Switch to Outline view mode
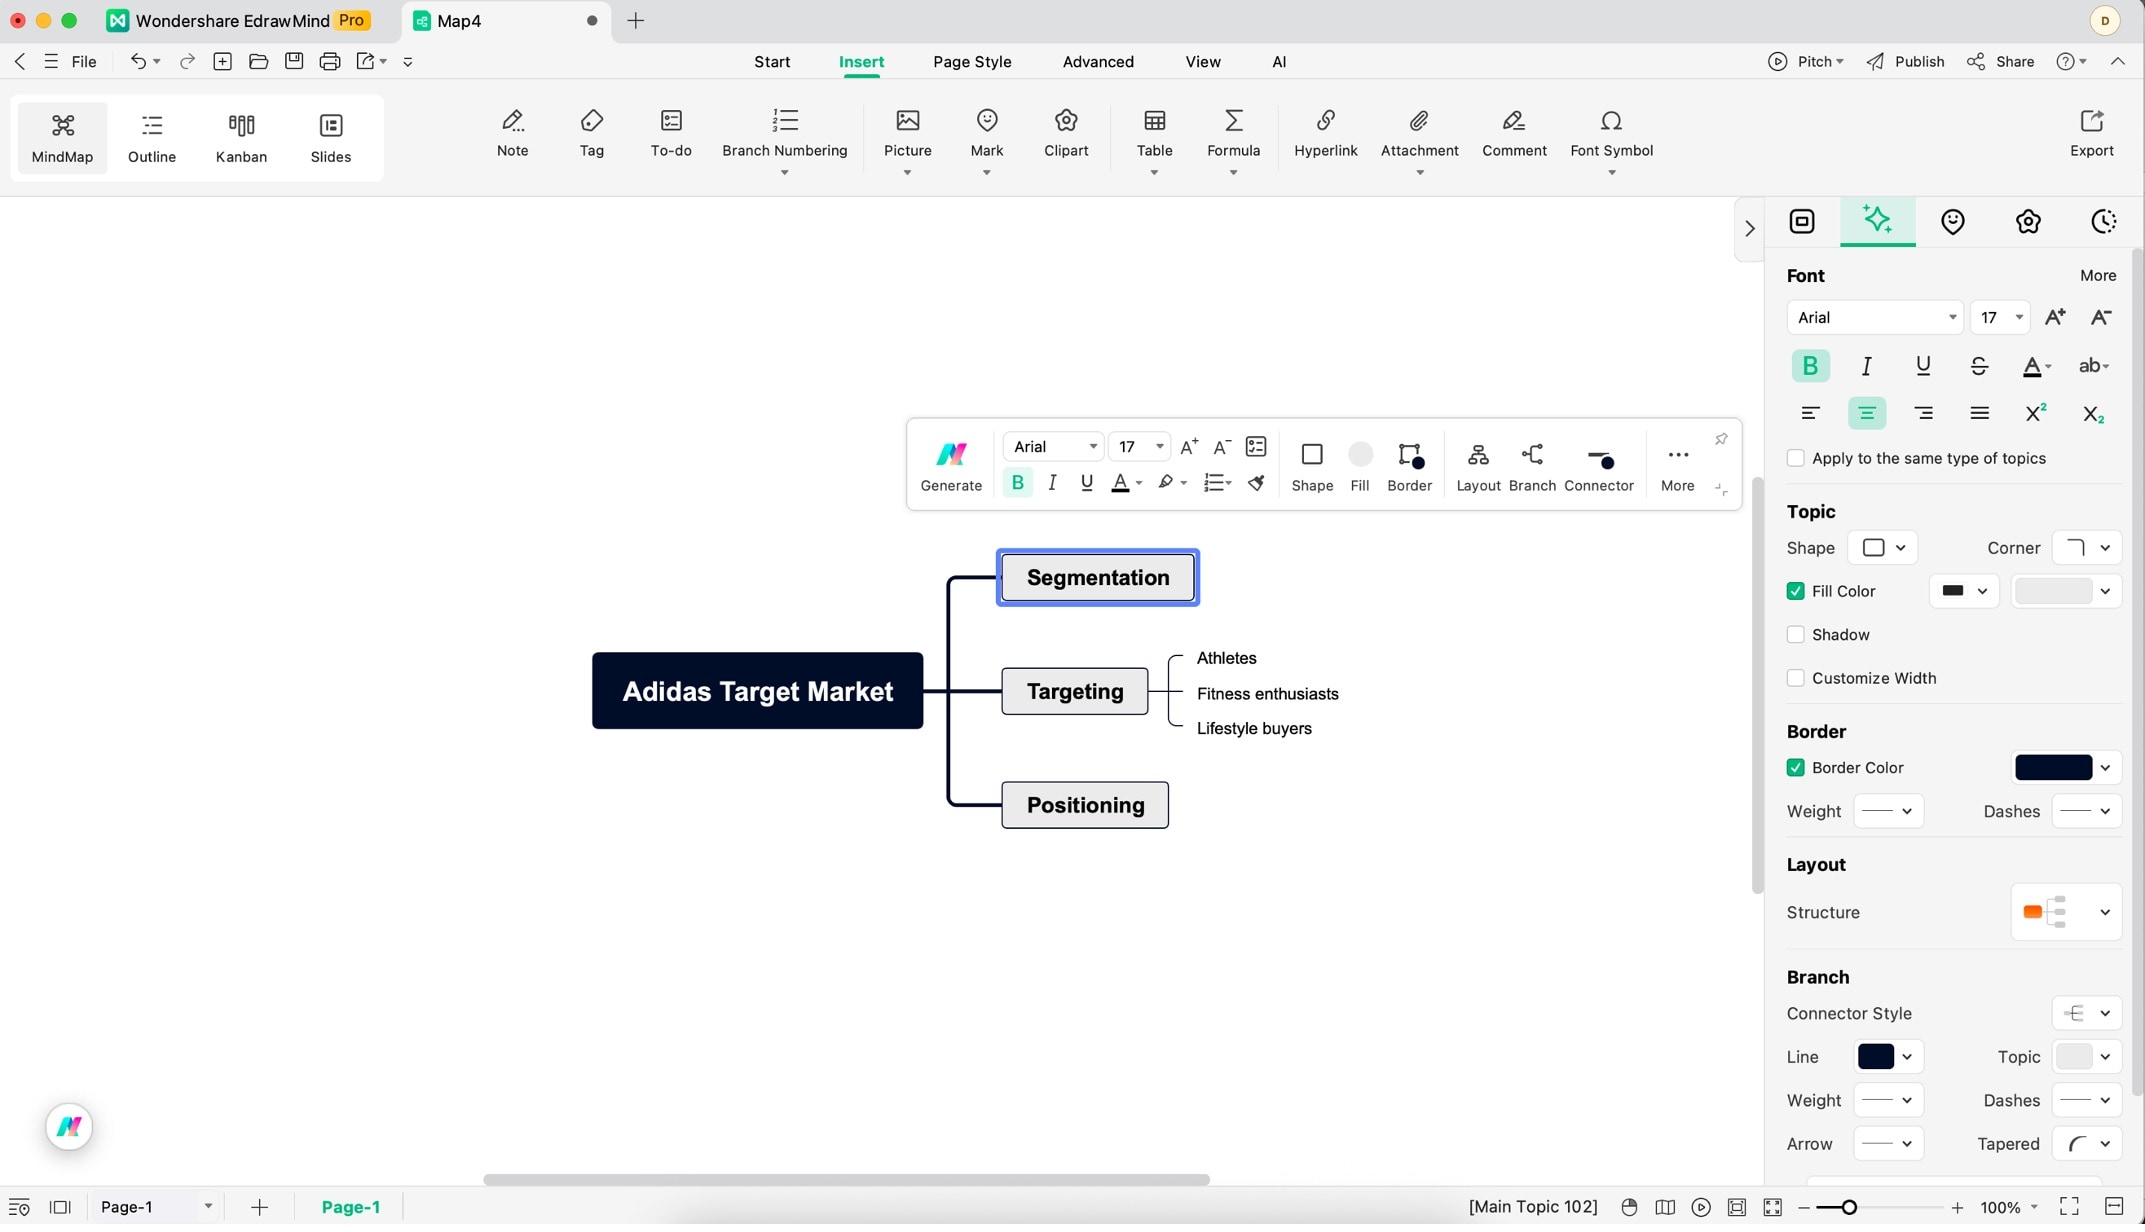The image size is (2145, 1232). coord(152,138)
